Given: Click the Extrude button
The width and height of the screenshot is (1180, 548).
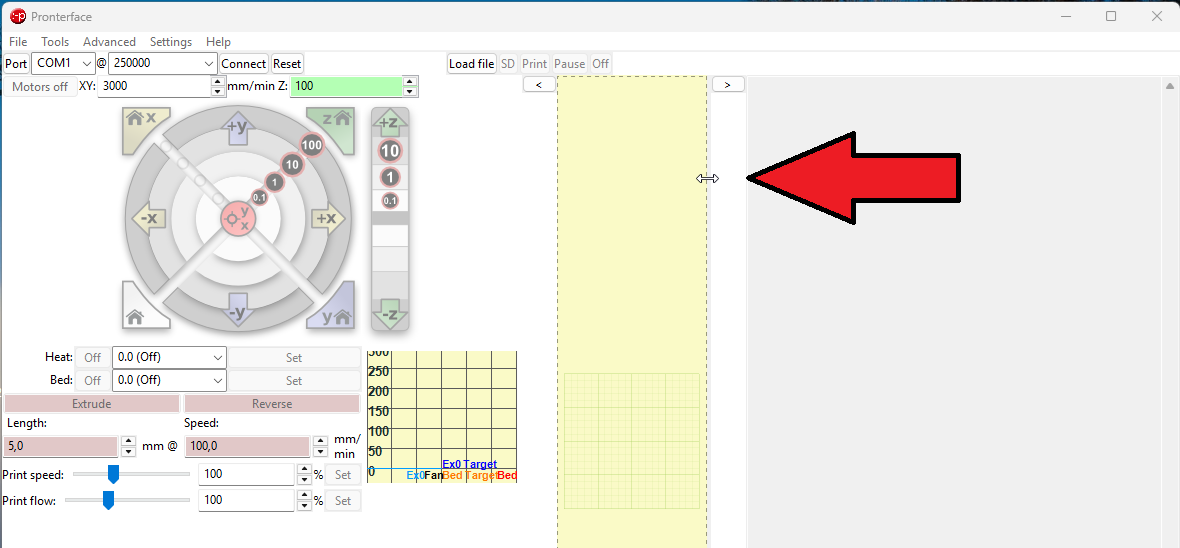Looking at the screenshot, I should click(x=92, y=404).
